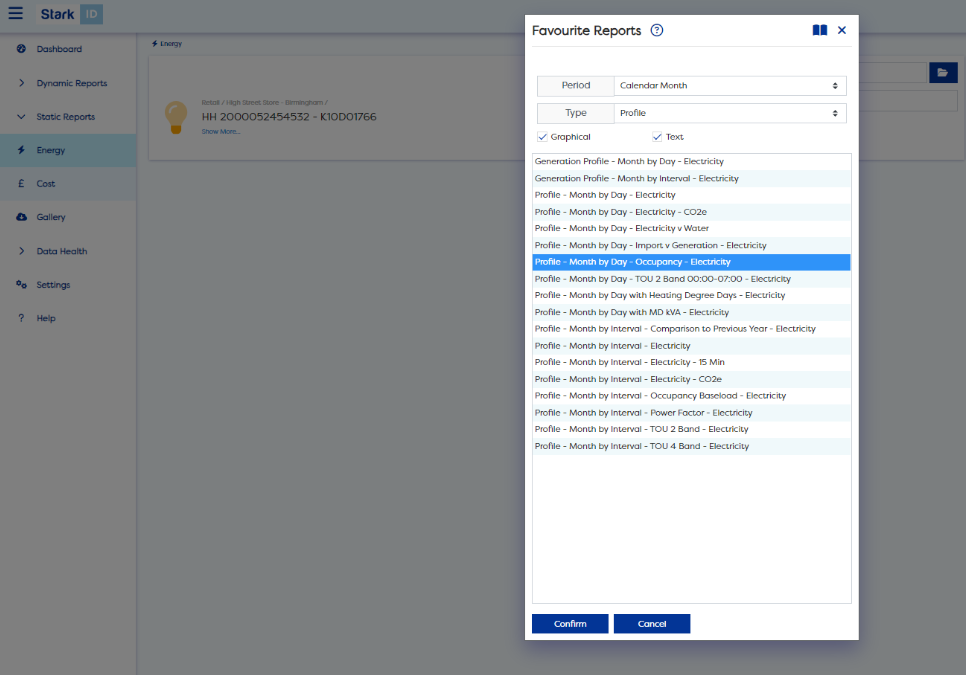Select Profile - Month by Day - Electricity - CO2e
This screenshot has width=966, height=675.
[x=691, y=211]
